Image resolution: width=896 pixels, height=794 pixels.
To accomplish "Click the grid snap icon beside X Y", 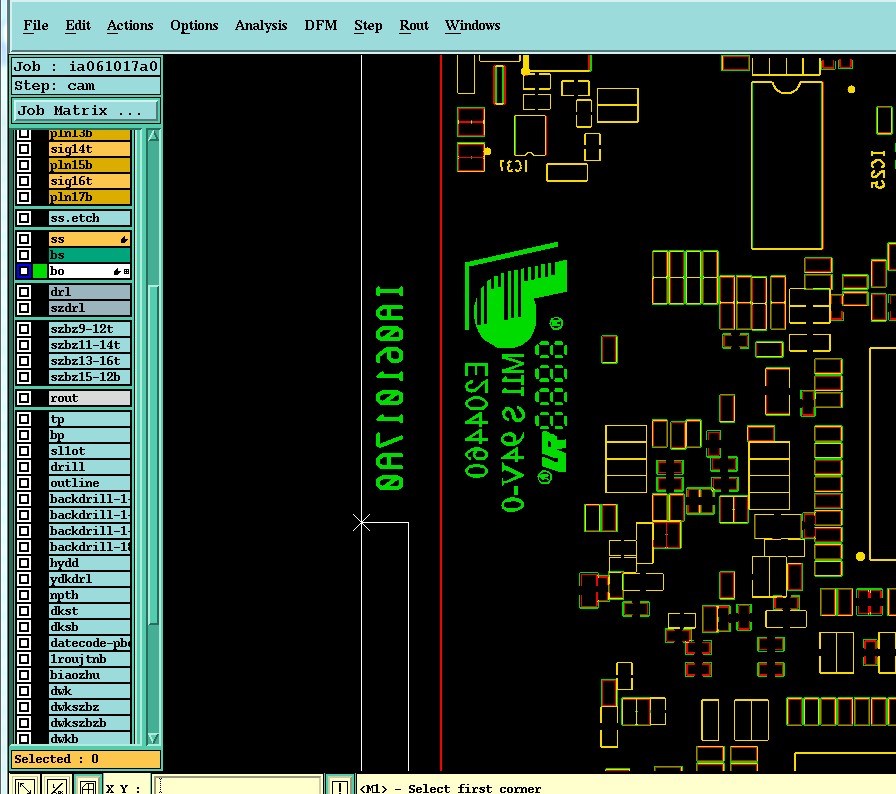I will [x=87, y=787].
